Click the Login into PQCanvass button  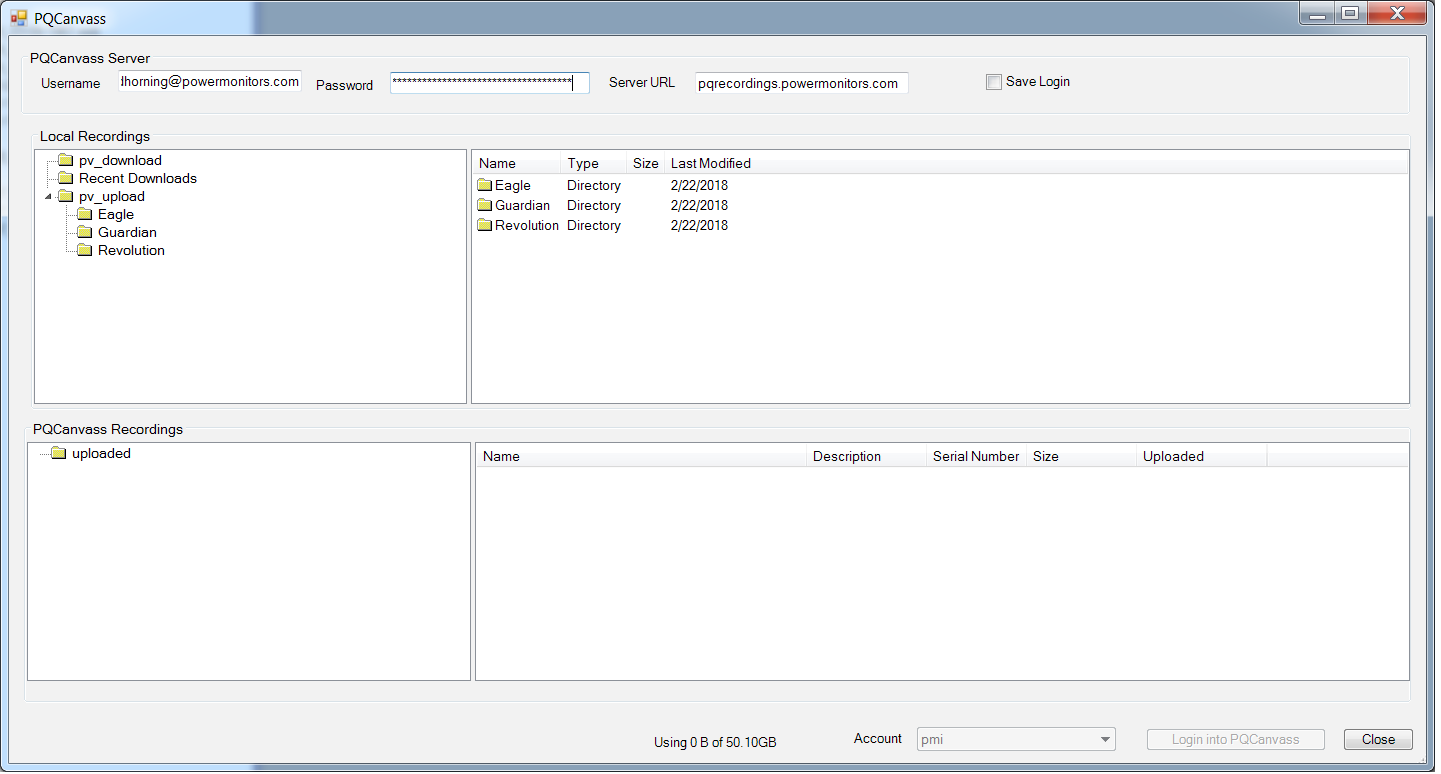(x=1235, y=739)
